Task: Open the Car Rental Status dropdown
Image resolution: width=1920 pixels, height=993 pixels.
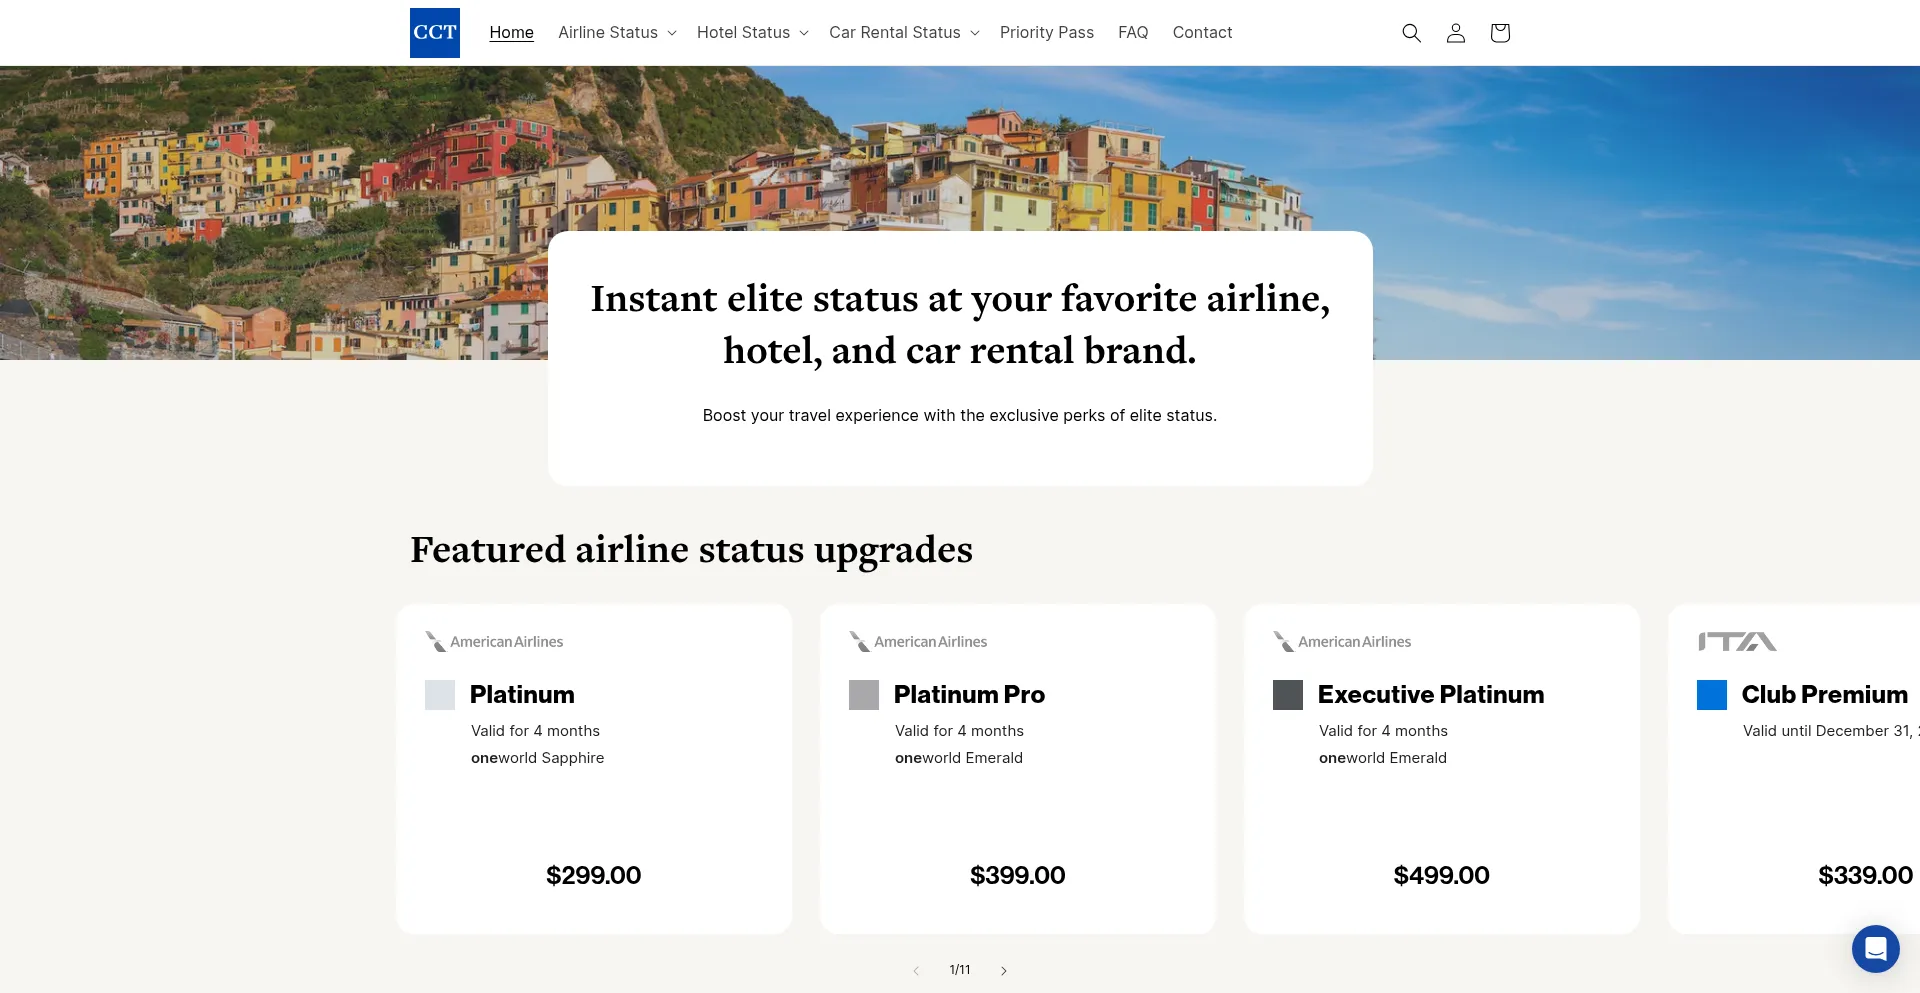Action: (x=903, y=33)
